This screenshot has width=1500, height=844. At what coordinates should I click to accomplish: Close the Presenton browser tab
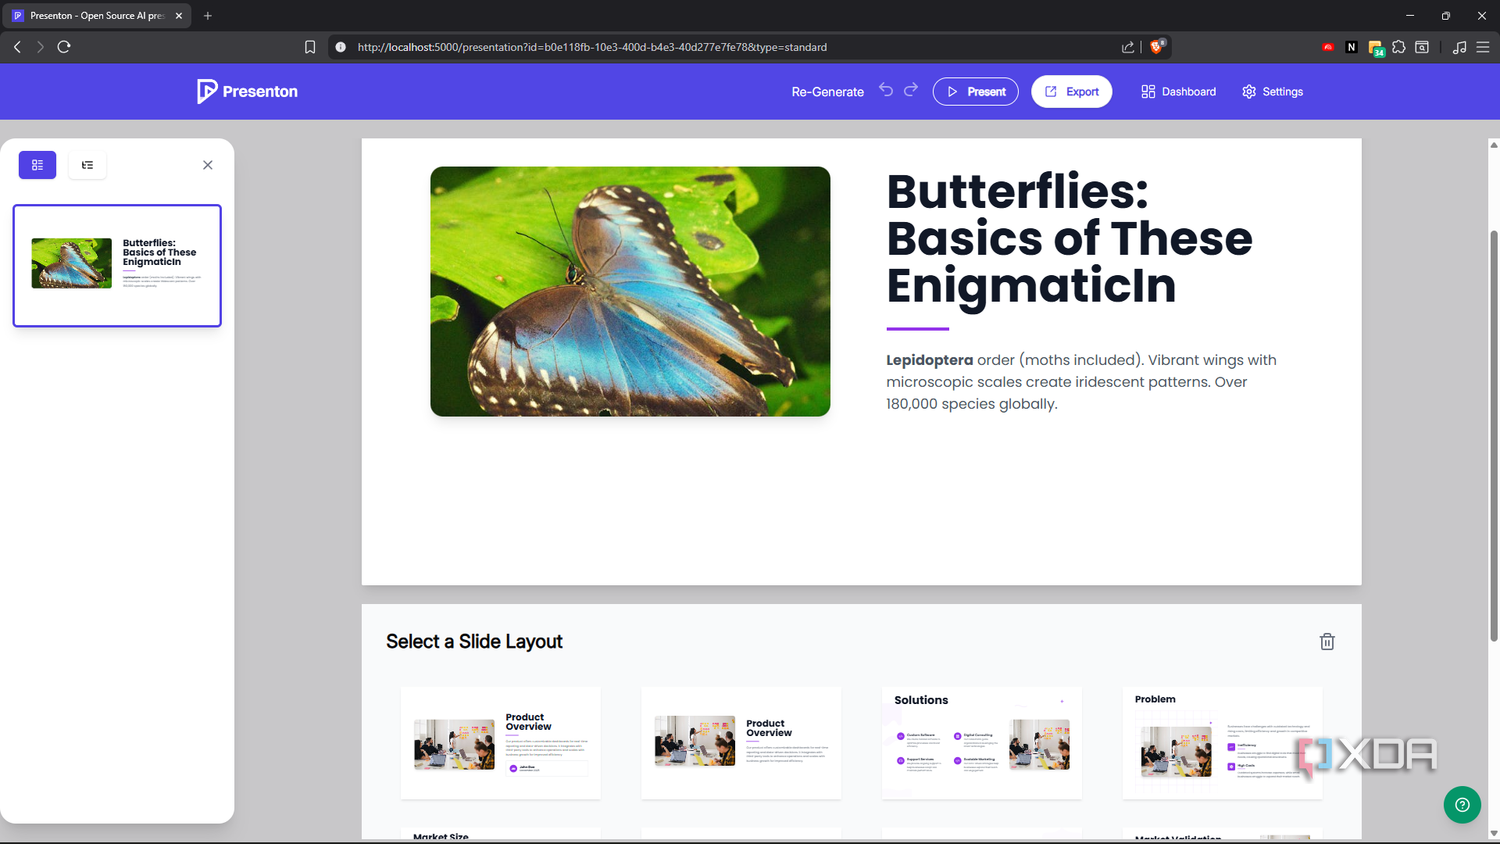click(x=179, y=16)
